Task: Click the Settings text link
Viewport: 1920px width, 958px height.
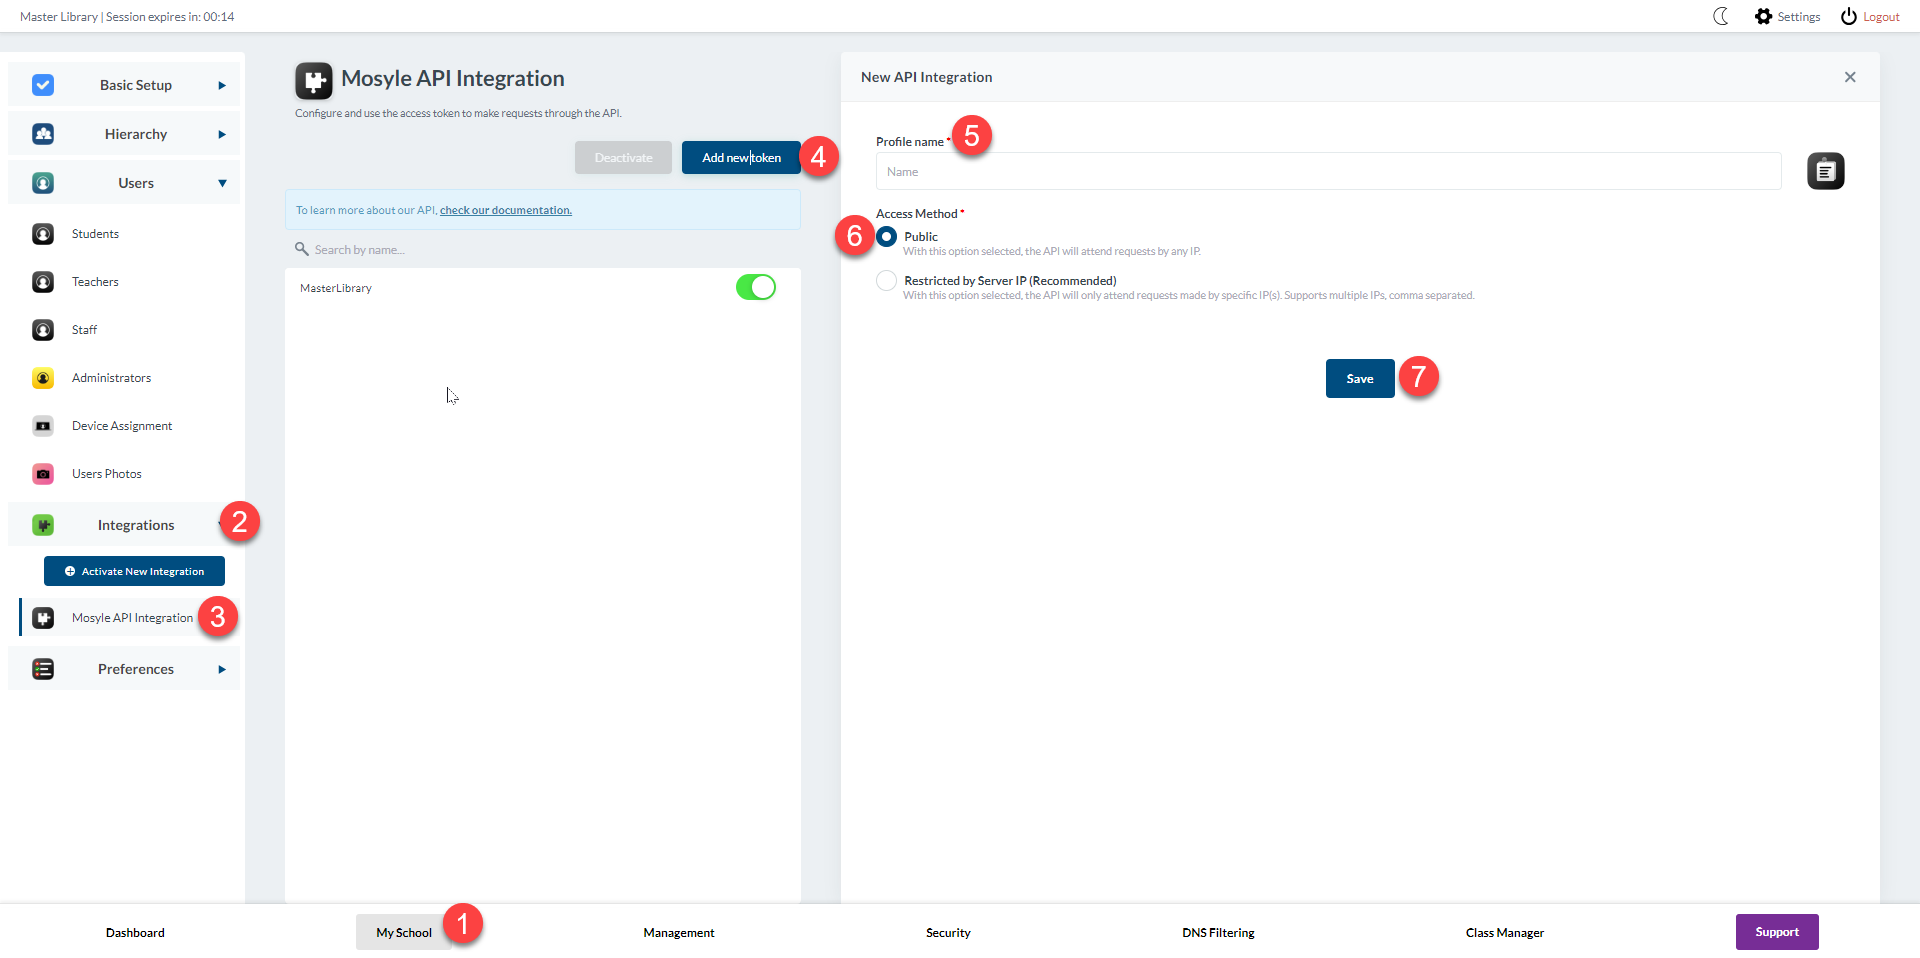Action: coord(1799,17)
